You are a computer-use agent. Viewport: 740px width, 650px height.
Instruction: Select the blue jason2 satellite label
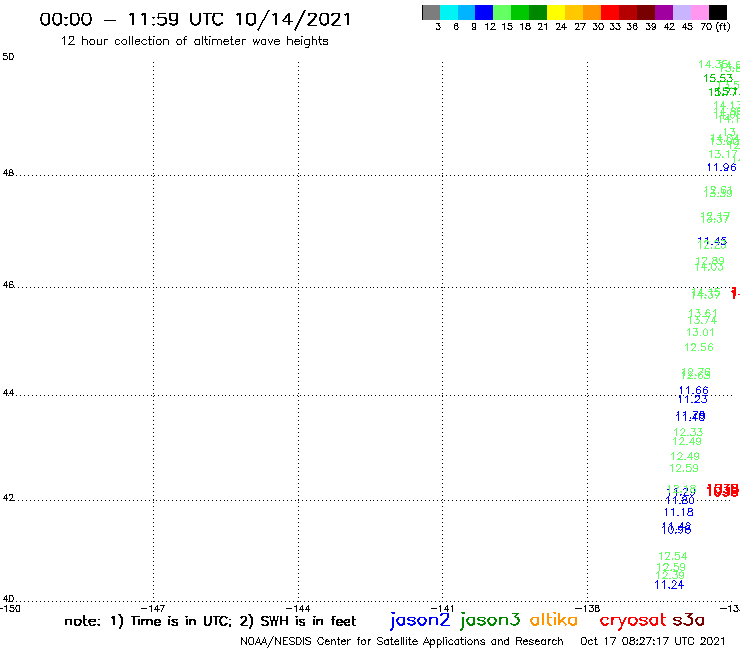click(420, 620)
